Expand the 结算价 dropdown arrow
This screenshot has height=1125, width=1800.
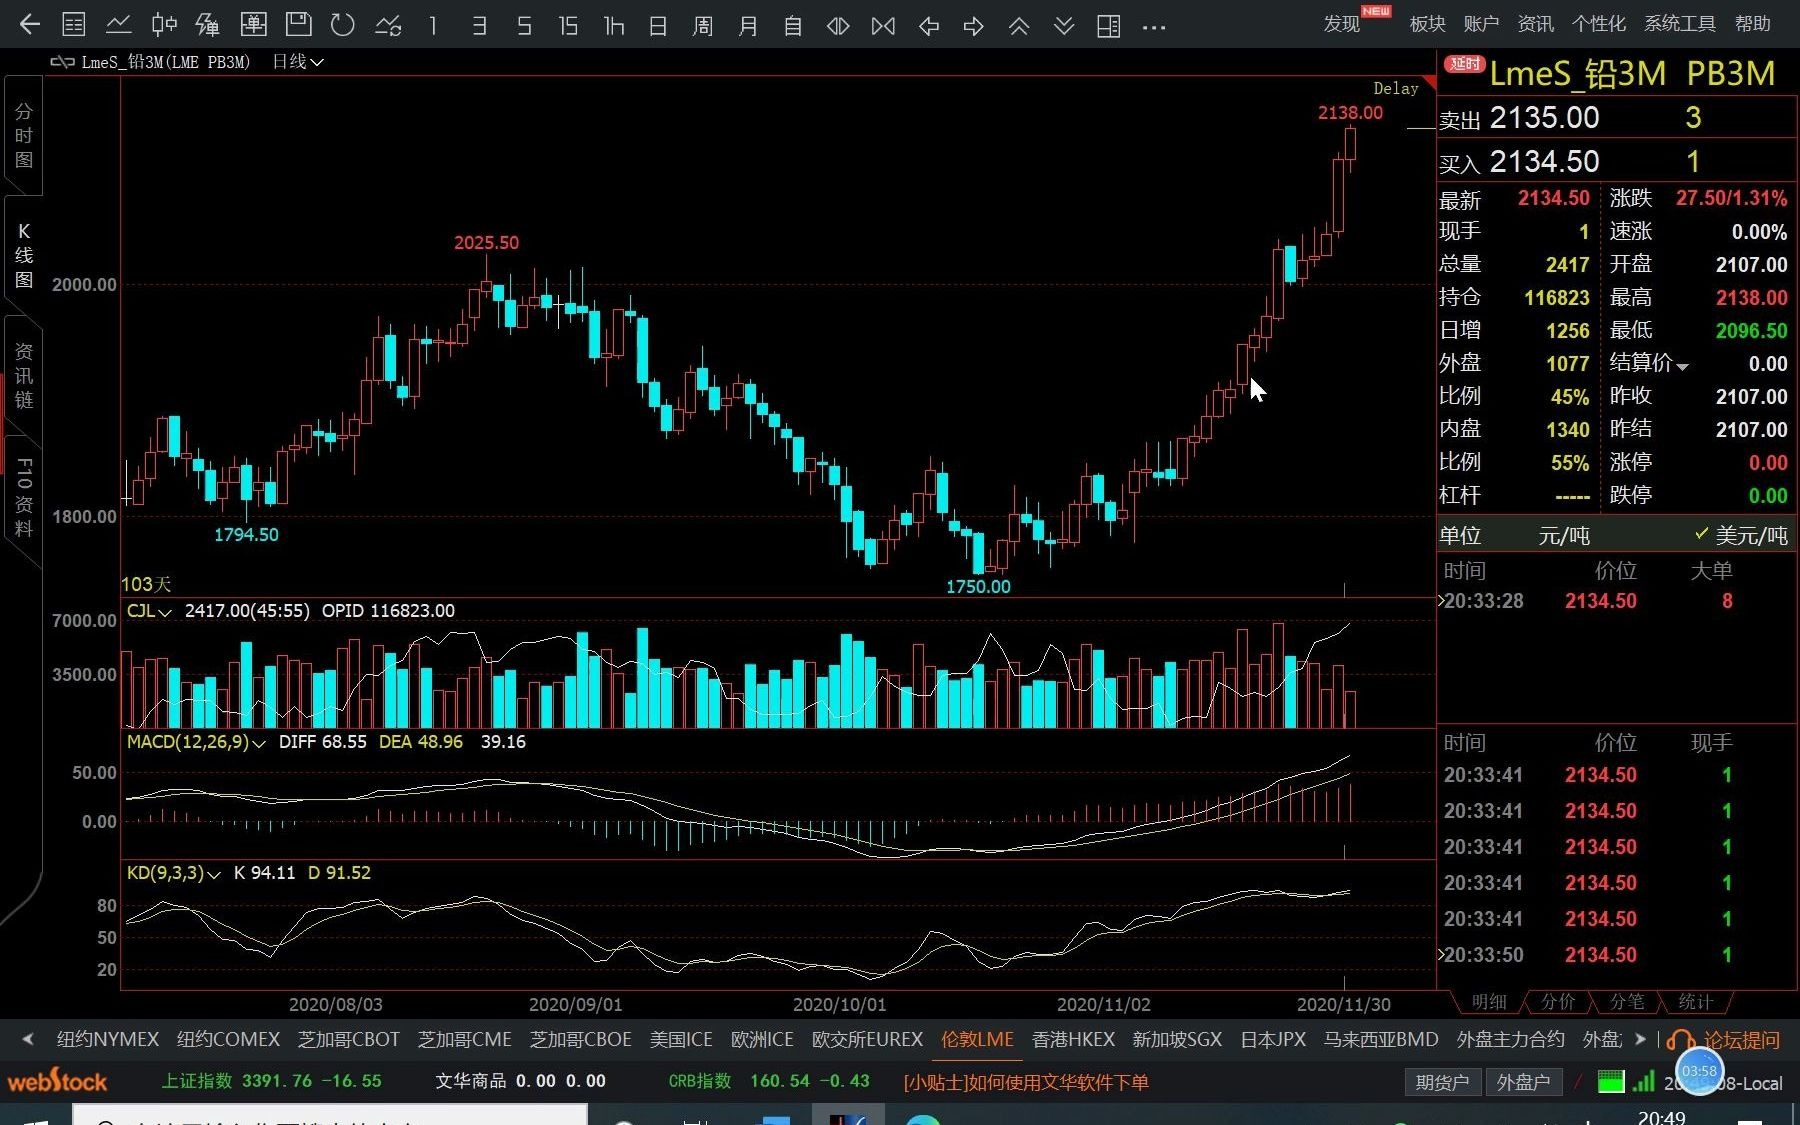(1683, 367)
